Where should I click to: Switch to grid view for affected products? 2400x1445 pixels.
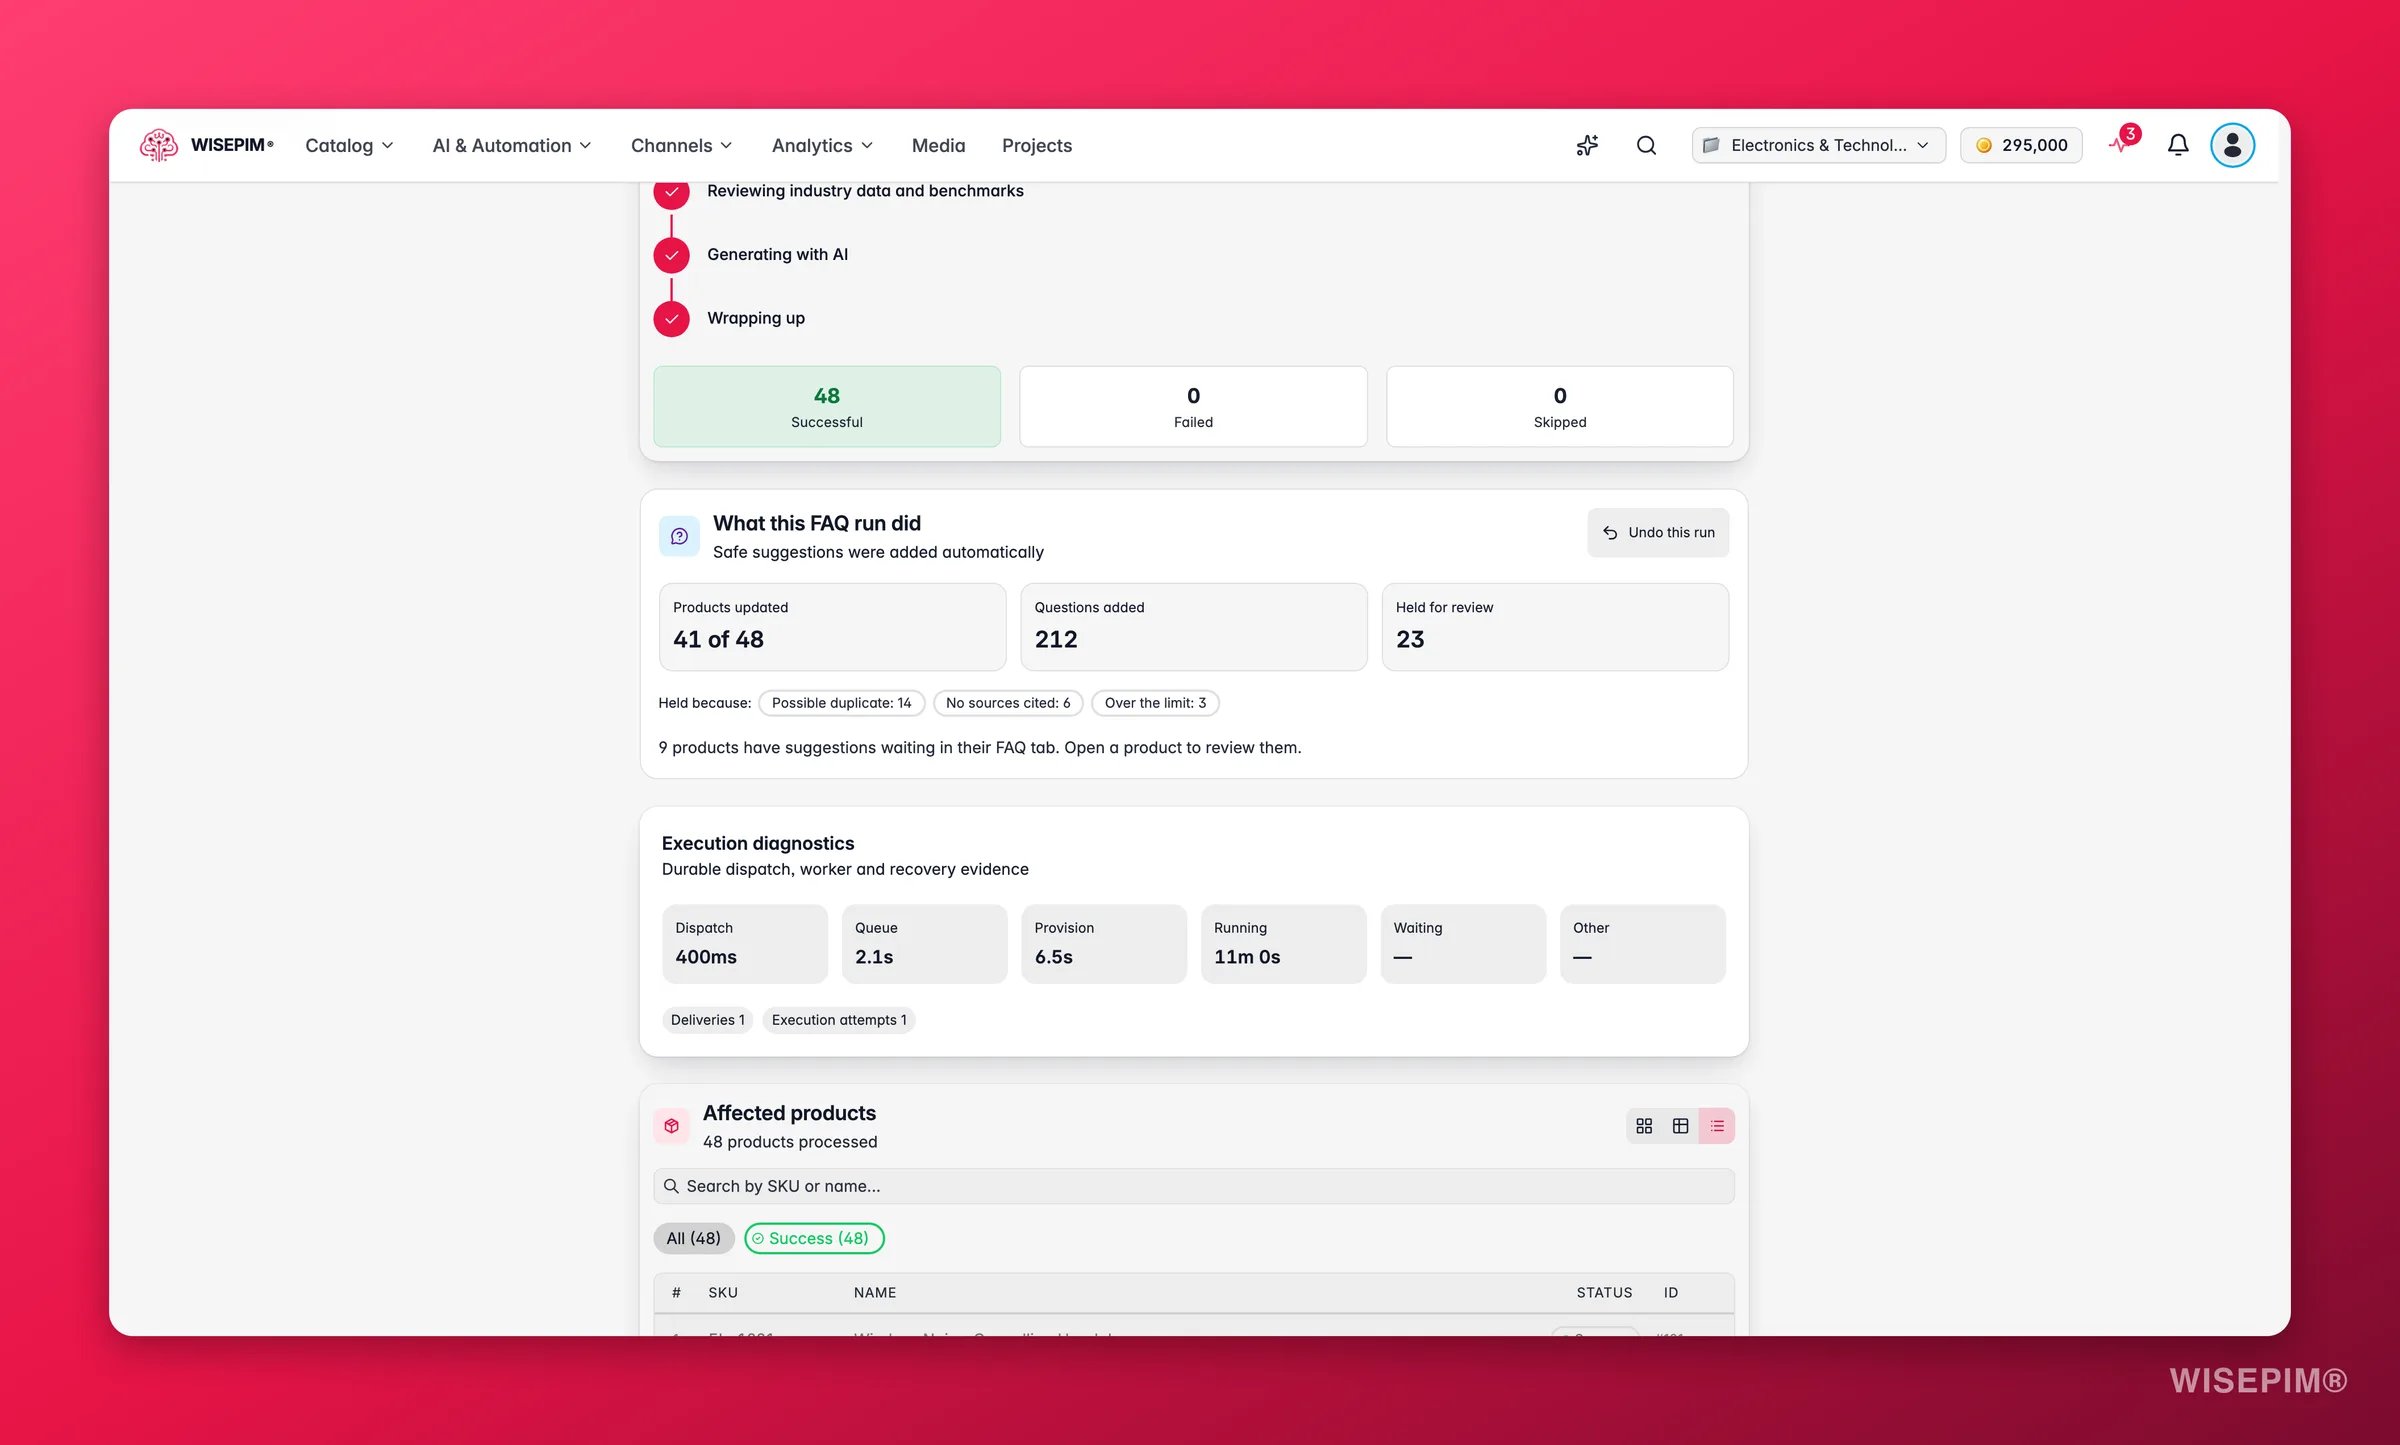click(x=1644, y=1126)
